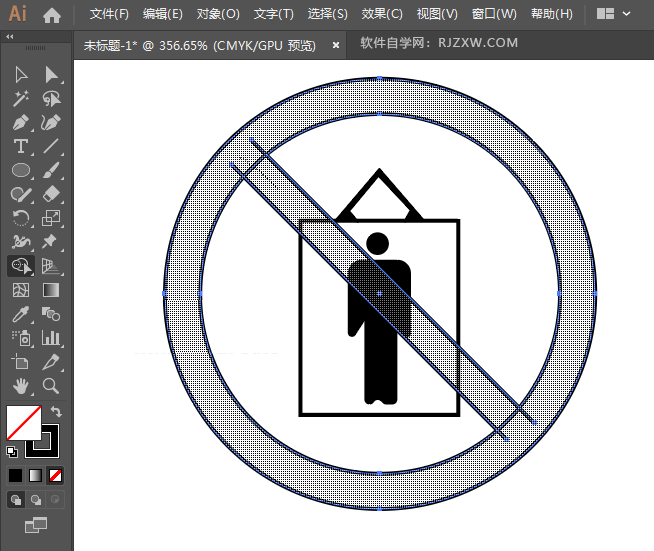Image resolution: width=654 pixels, height=551 pixels.
Task: Select the Puppet Warp pin tool
Action: 49,242
